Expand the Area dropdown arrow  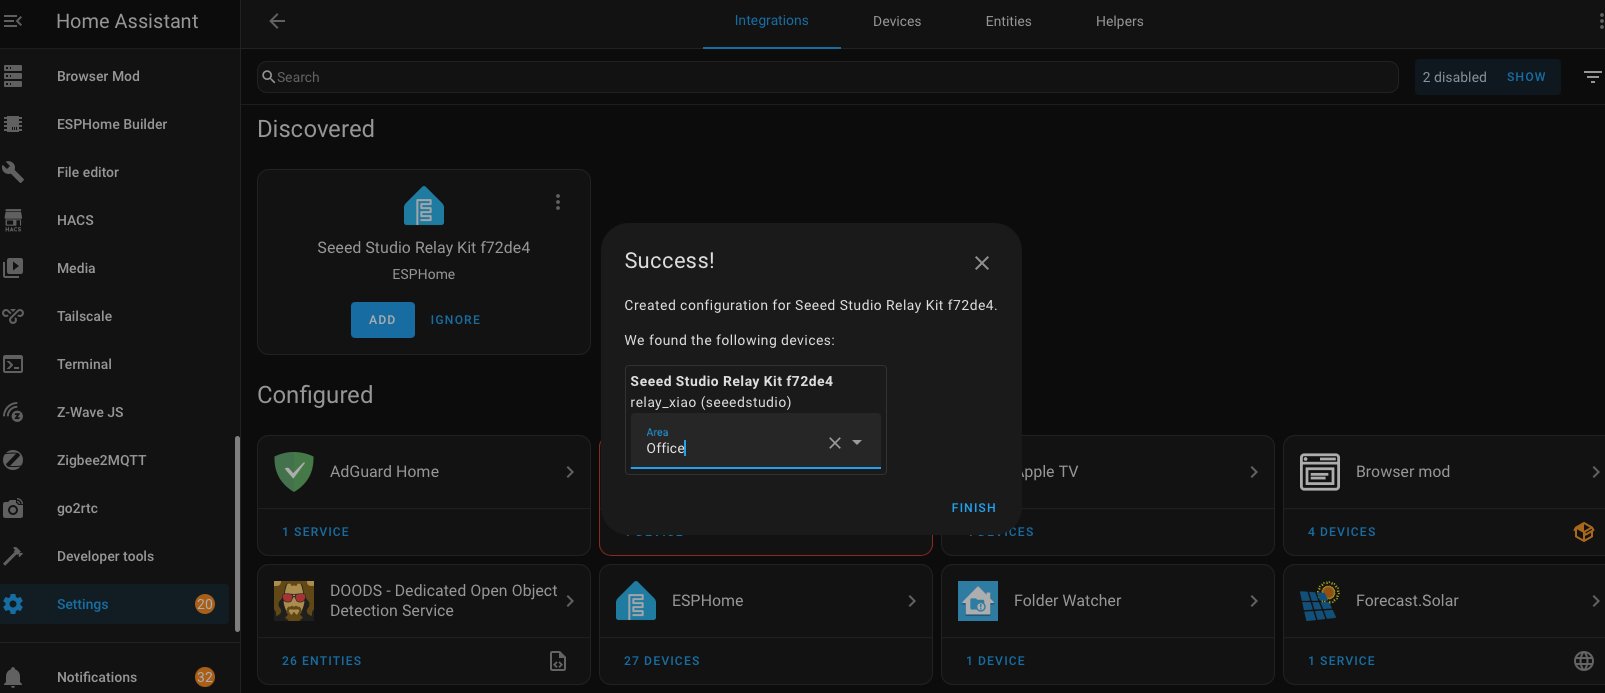[x=857, y=443]
